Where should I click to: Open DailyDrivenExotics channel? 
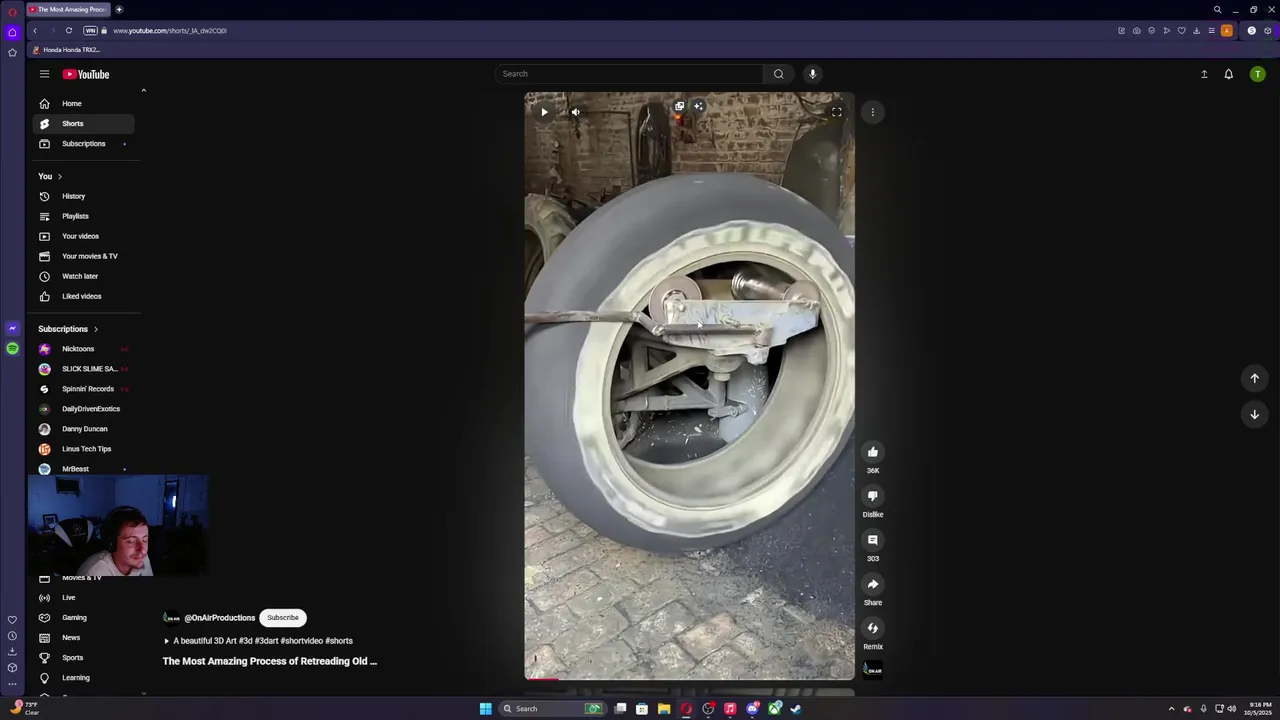coord(84,409)
